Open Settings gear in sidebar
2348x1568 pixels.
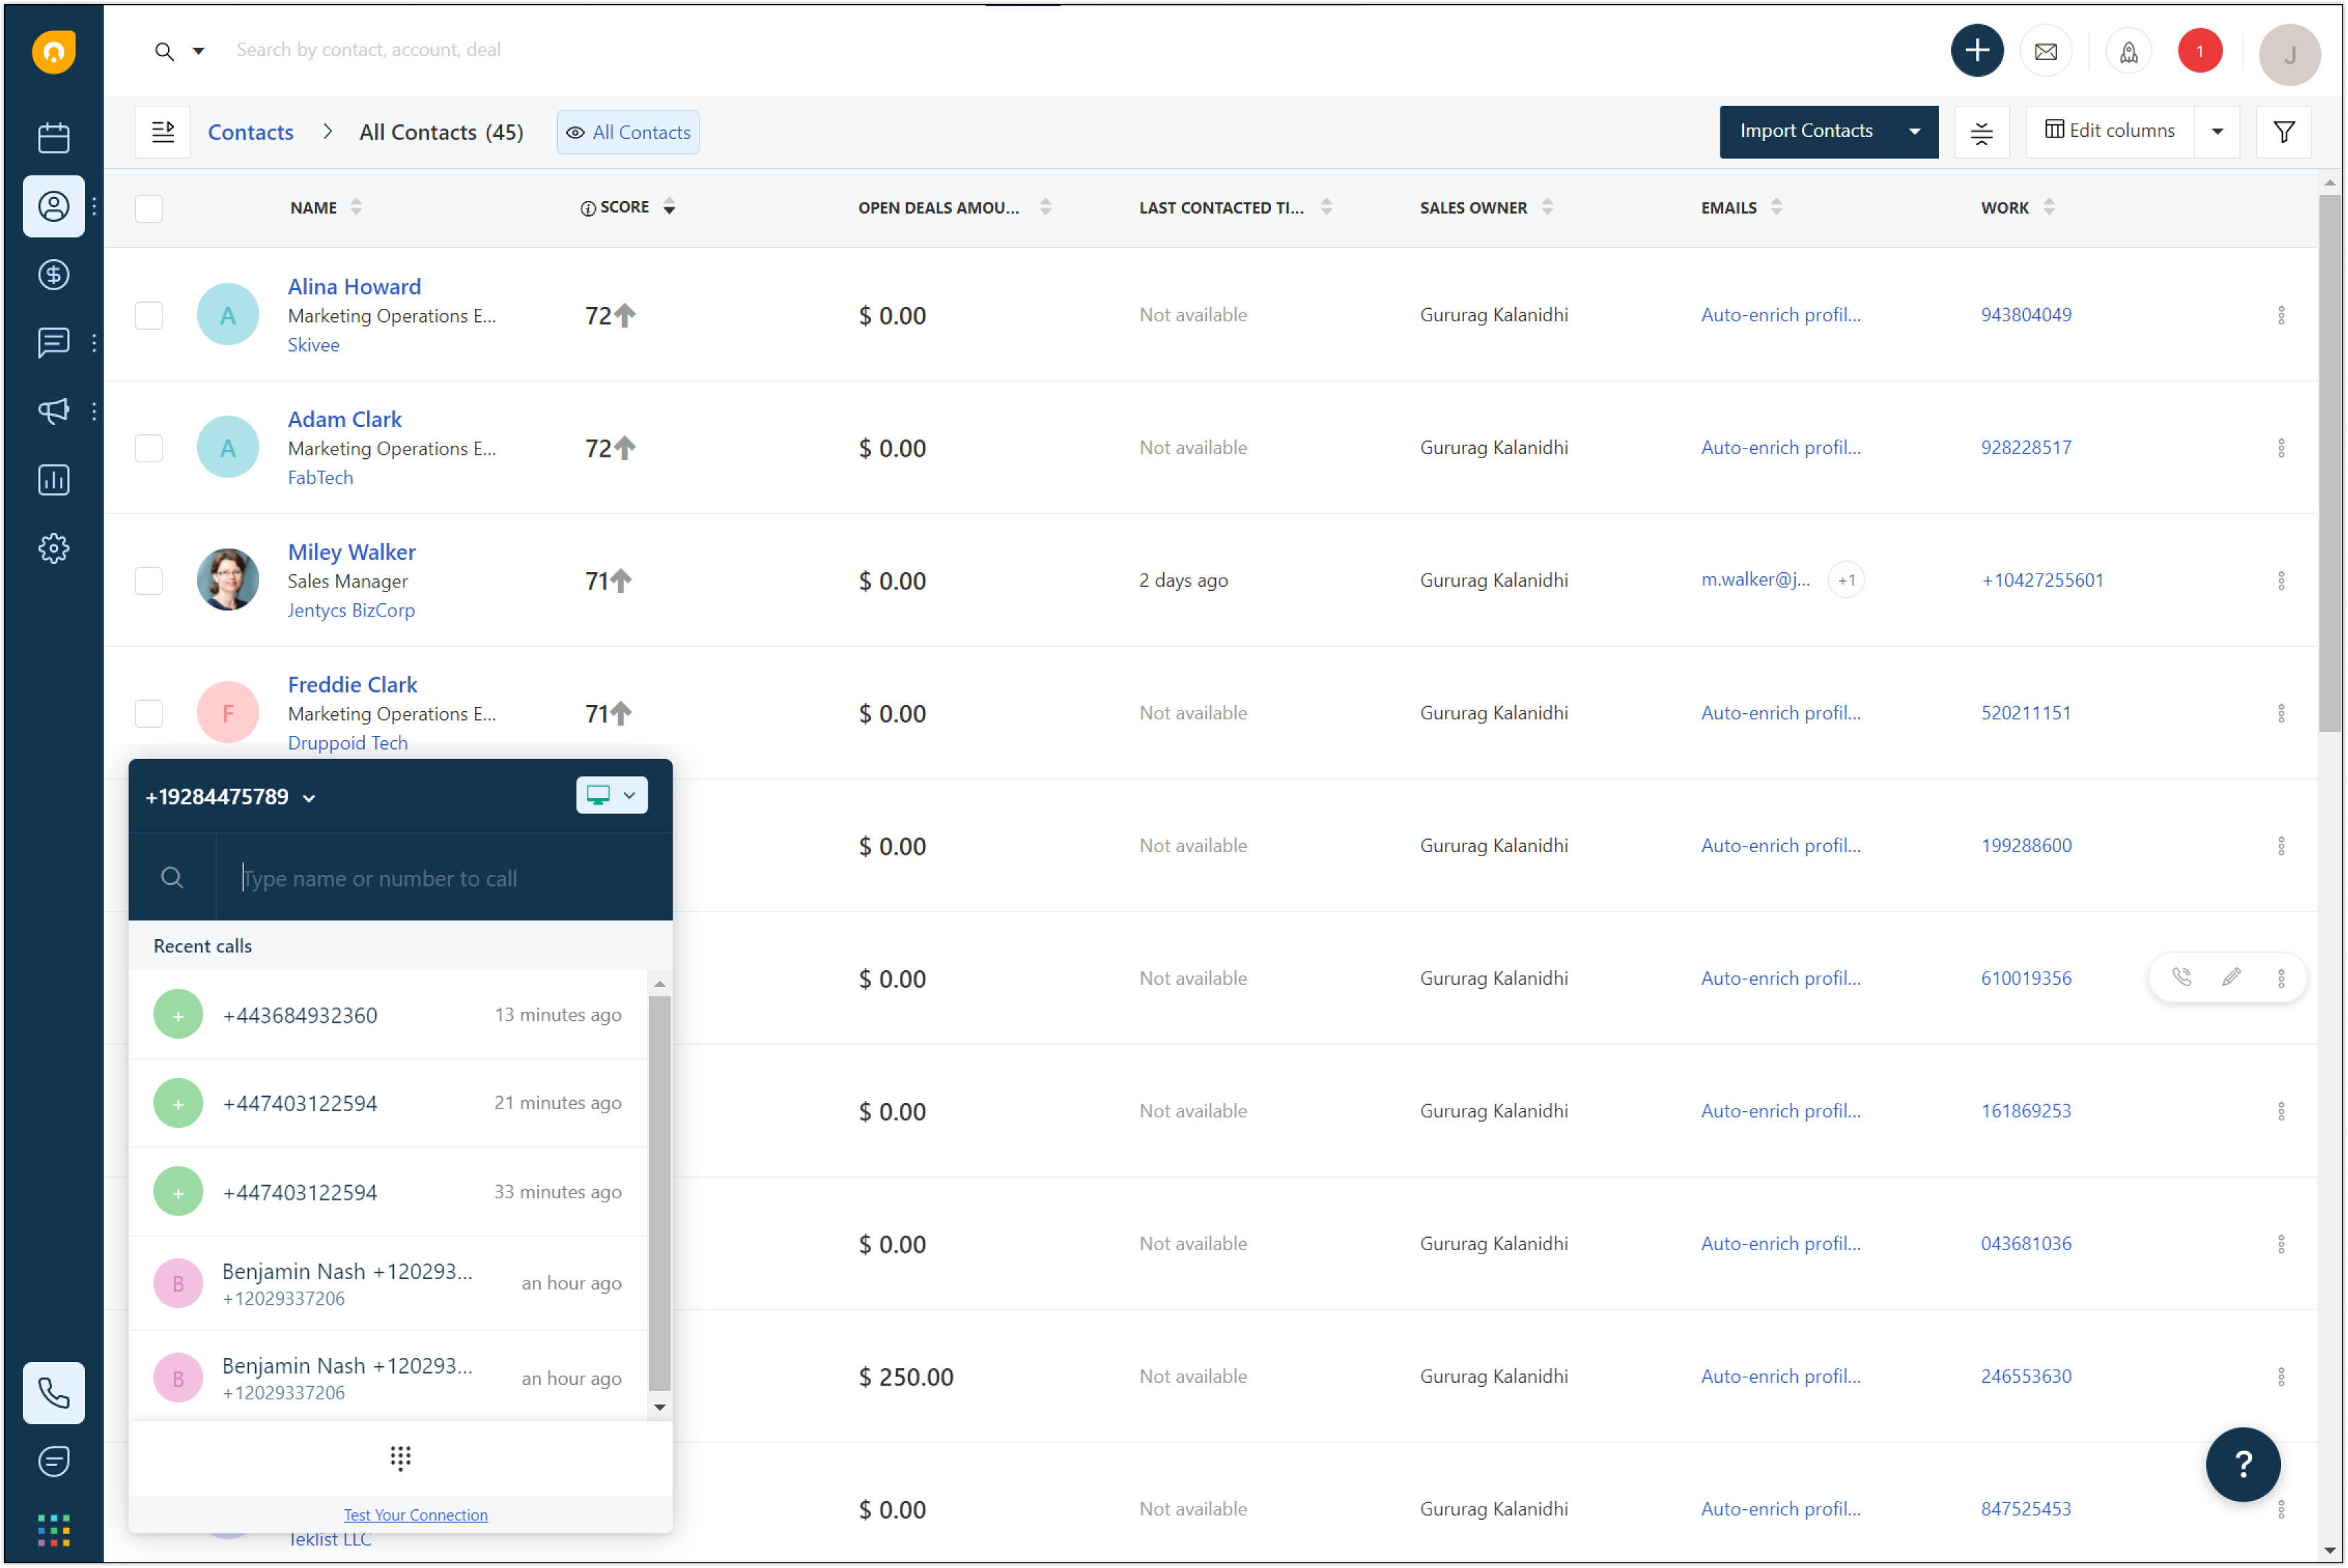[x=53, y=548]
